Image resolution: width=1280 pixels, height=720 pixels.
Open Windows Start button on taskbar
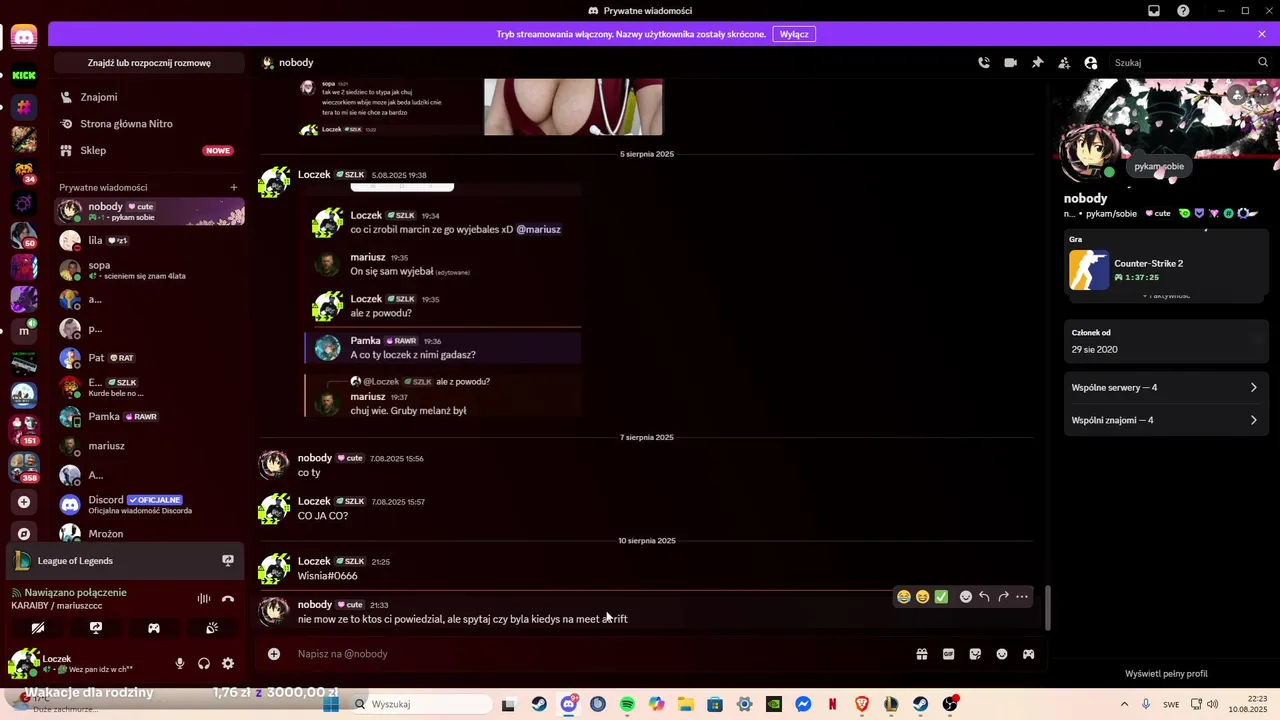[331, 704]
